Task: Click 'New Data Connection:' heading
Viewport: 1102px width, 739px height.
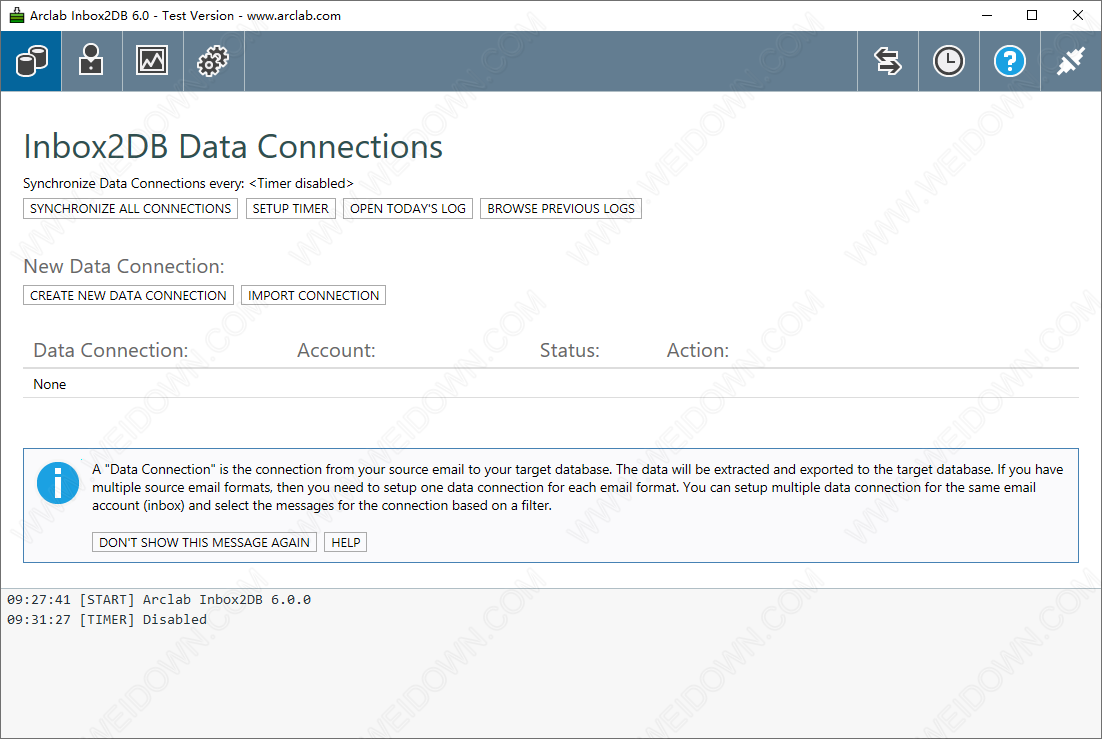Action: (124, 266)
